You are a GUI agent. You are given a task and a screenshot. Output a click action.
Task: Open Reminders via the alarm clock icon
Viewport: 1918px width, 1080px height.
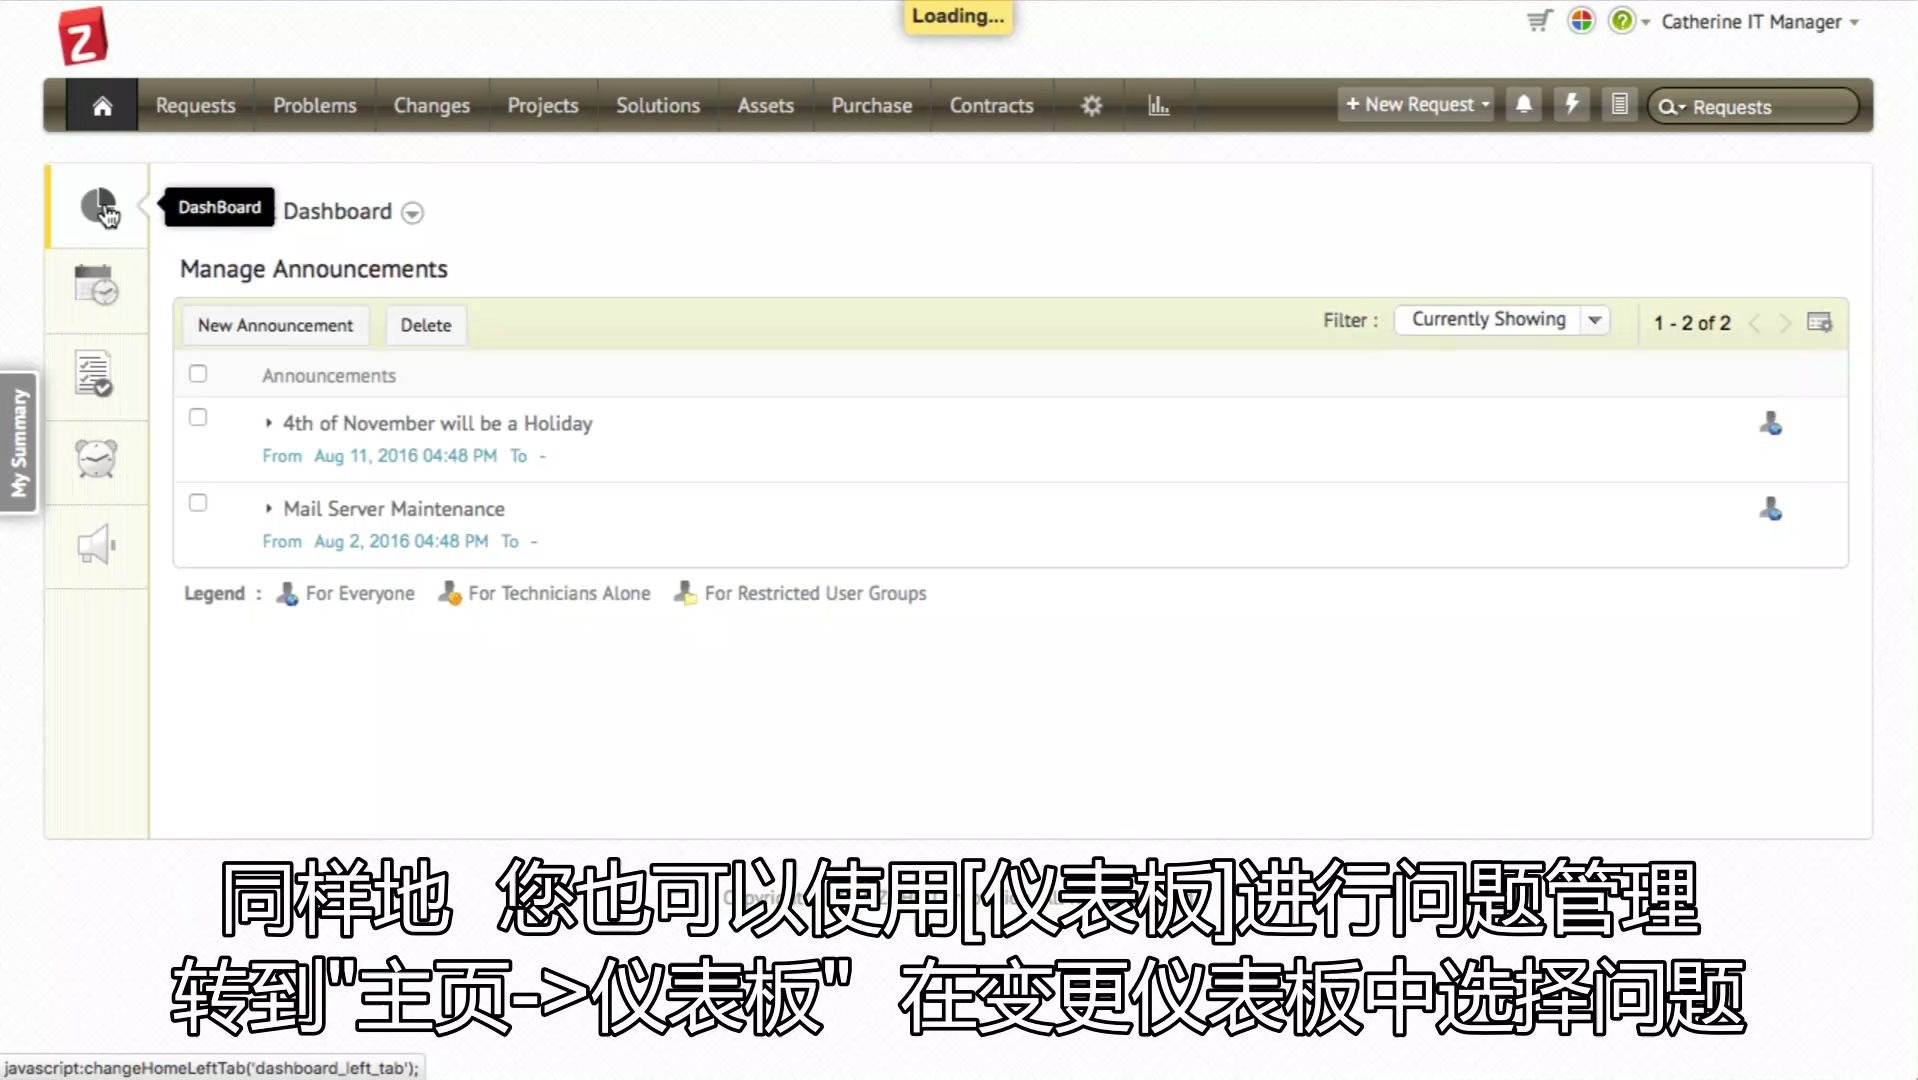coord(95,459)
